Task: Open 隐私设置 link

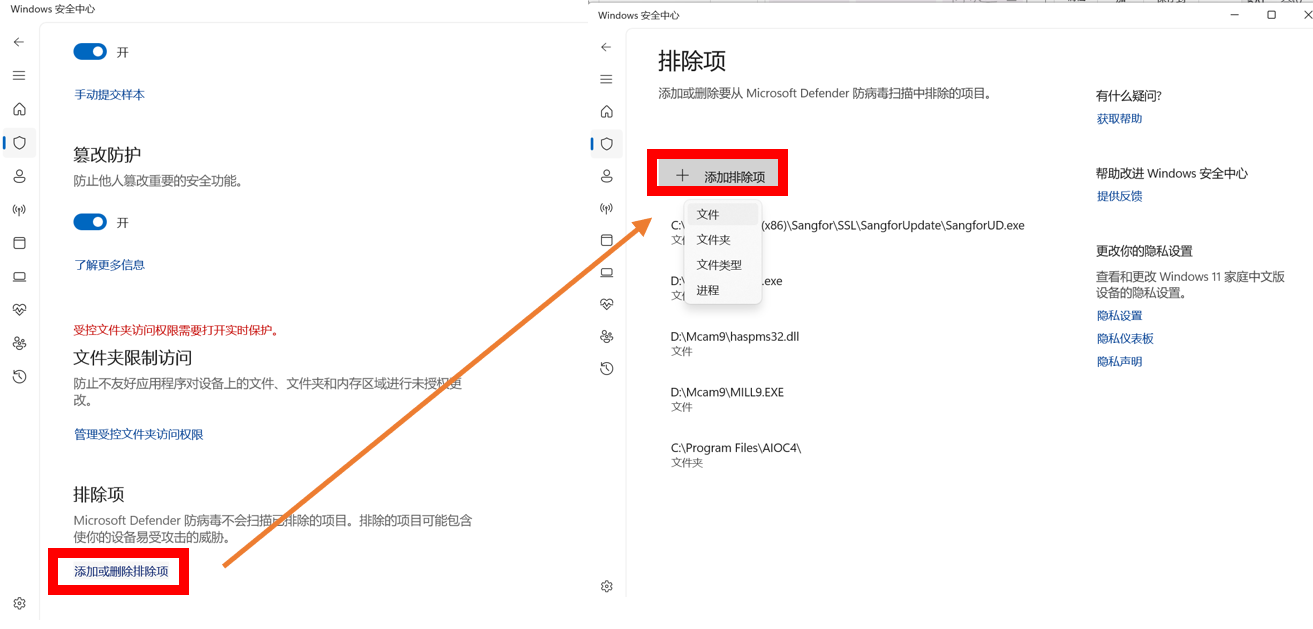Action: pyautogui.click(x=1119, y=316)
